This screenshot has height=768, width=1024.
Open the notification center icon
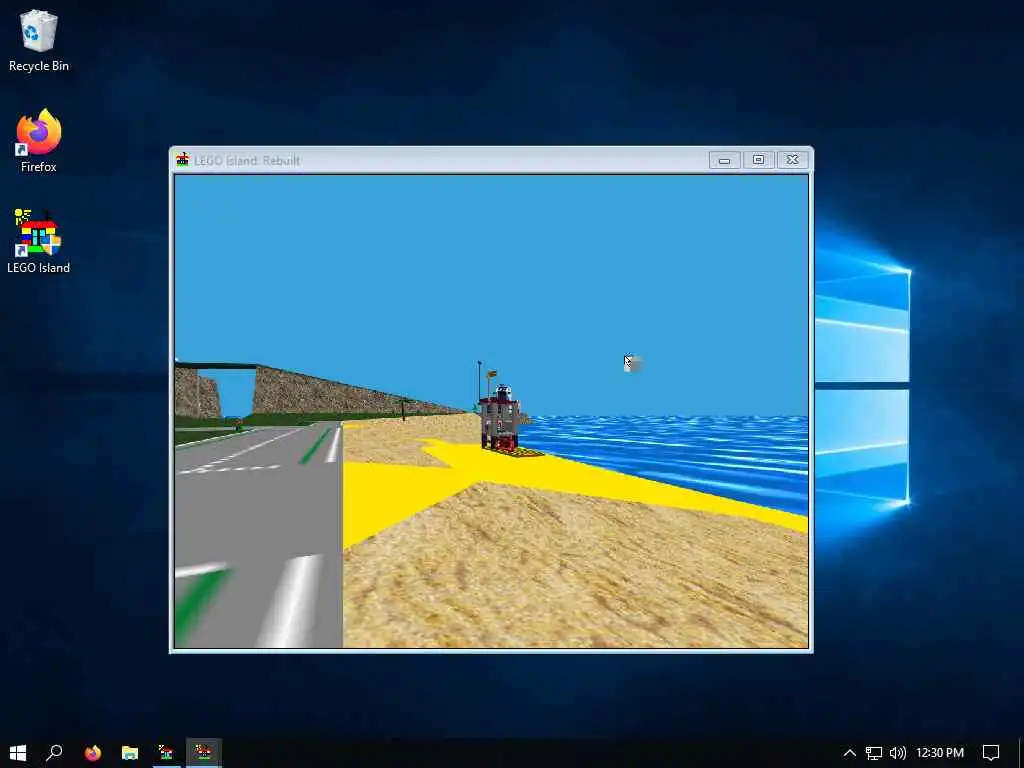(x=991, y=753)
